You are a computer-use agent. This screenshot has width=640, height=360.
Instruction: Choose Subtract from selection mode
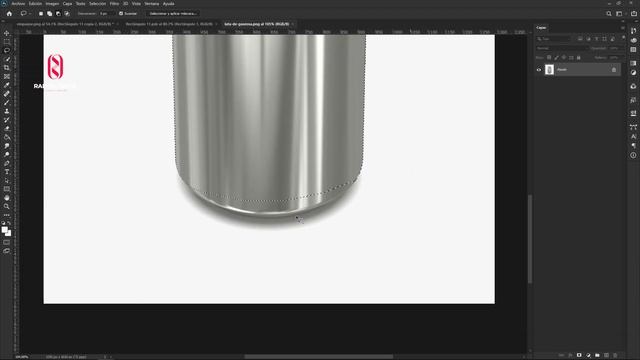[58, 13]
